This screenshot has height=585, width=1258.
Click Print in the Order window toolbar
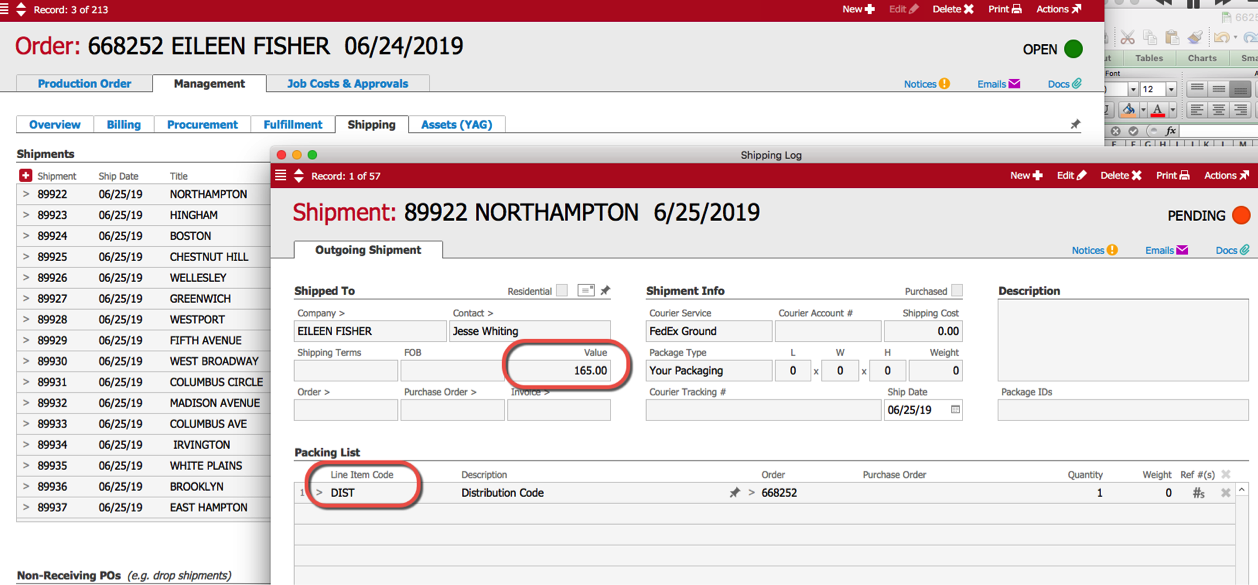coord(1005,9)
